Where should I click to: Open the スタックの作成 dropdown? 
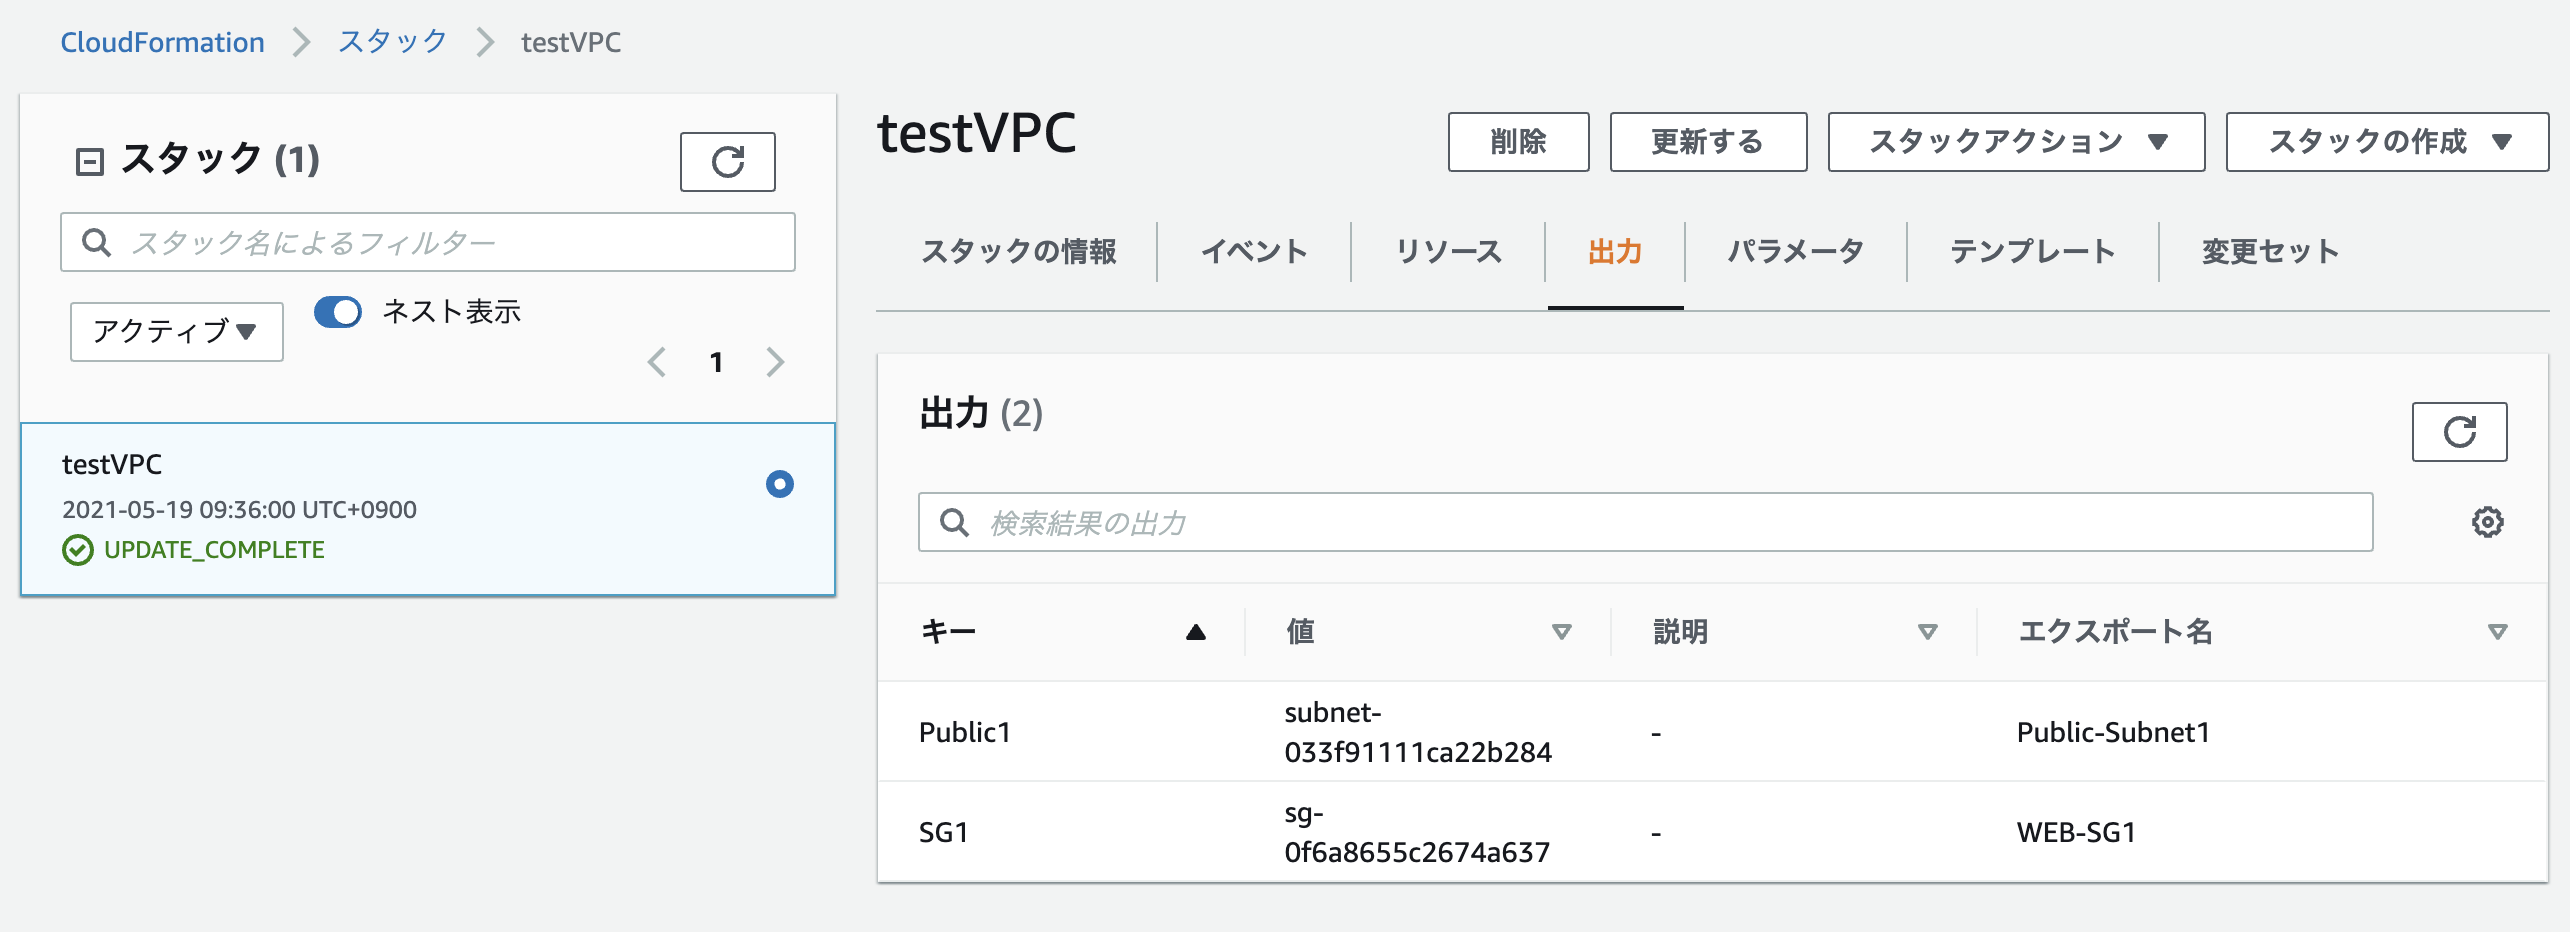[x=2387, y=142]
